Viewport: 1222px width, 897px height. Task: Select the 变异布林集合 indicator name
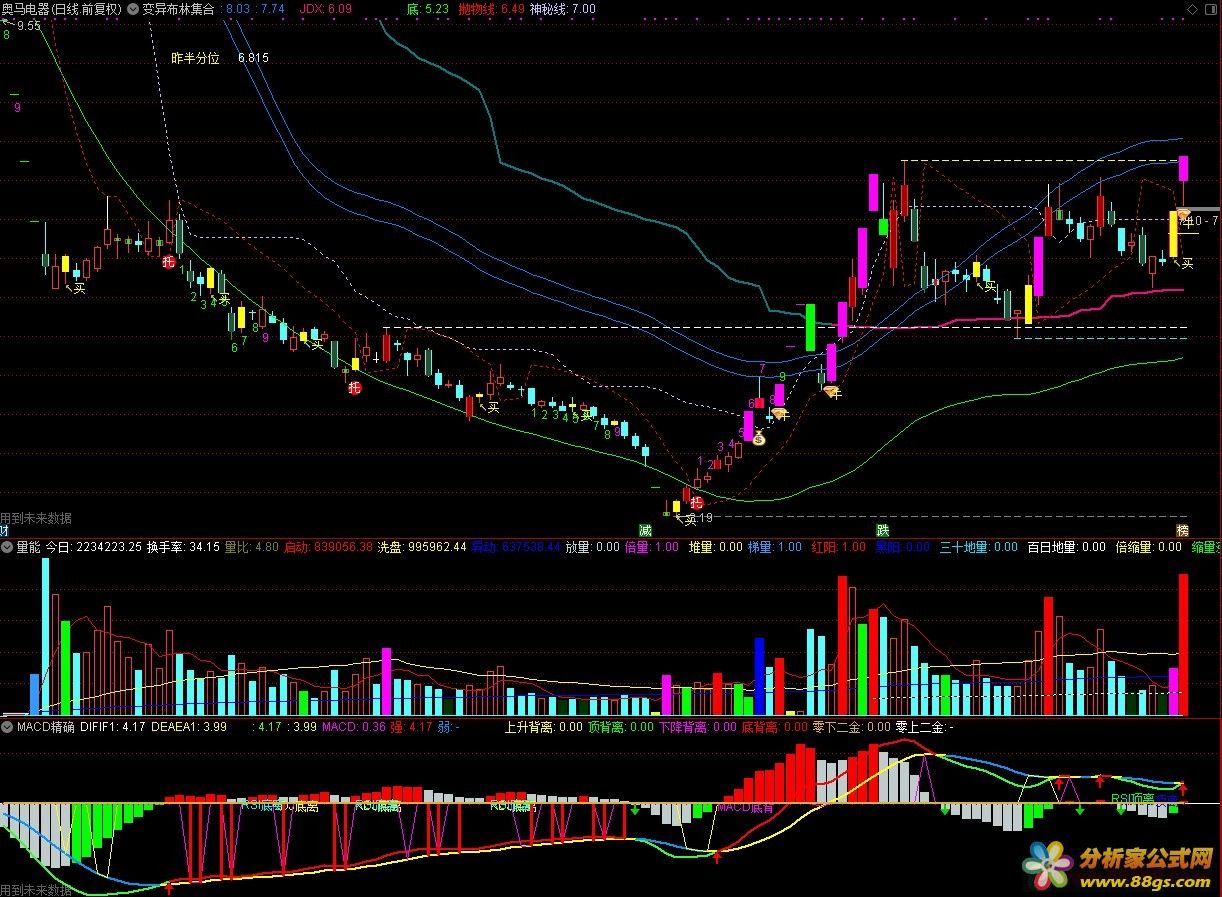178,9
